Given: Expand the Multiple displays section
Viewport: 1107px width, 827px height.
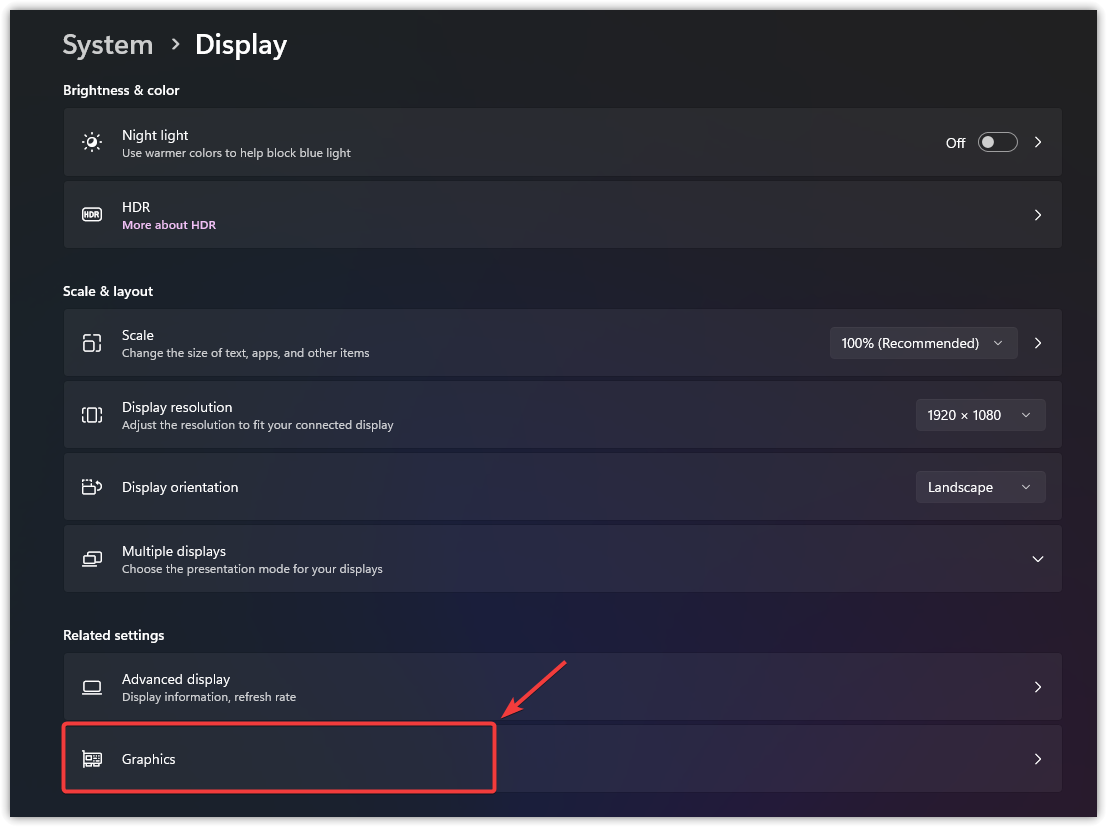Looking at the screenshot, I should click(1038, 559).
